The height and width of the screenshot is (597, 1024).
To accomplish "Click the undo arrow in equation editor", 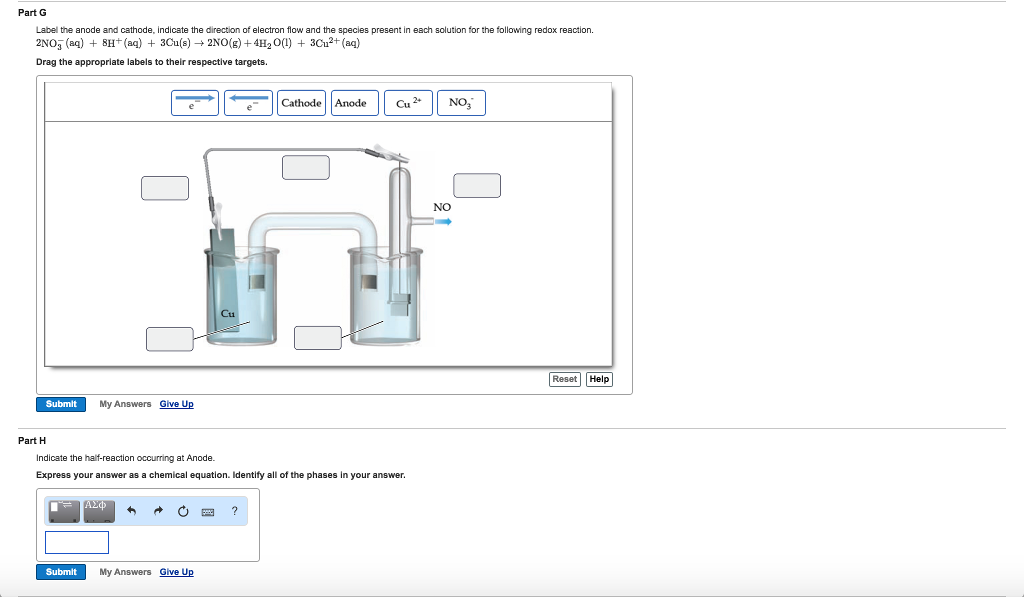I will [131, 511].
